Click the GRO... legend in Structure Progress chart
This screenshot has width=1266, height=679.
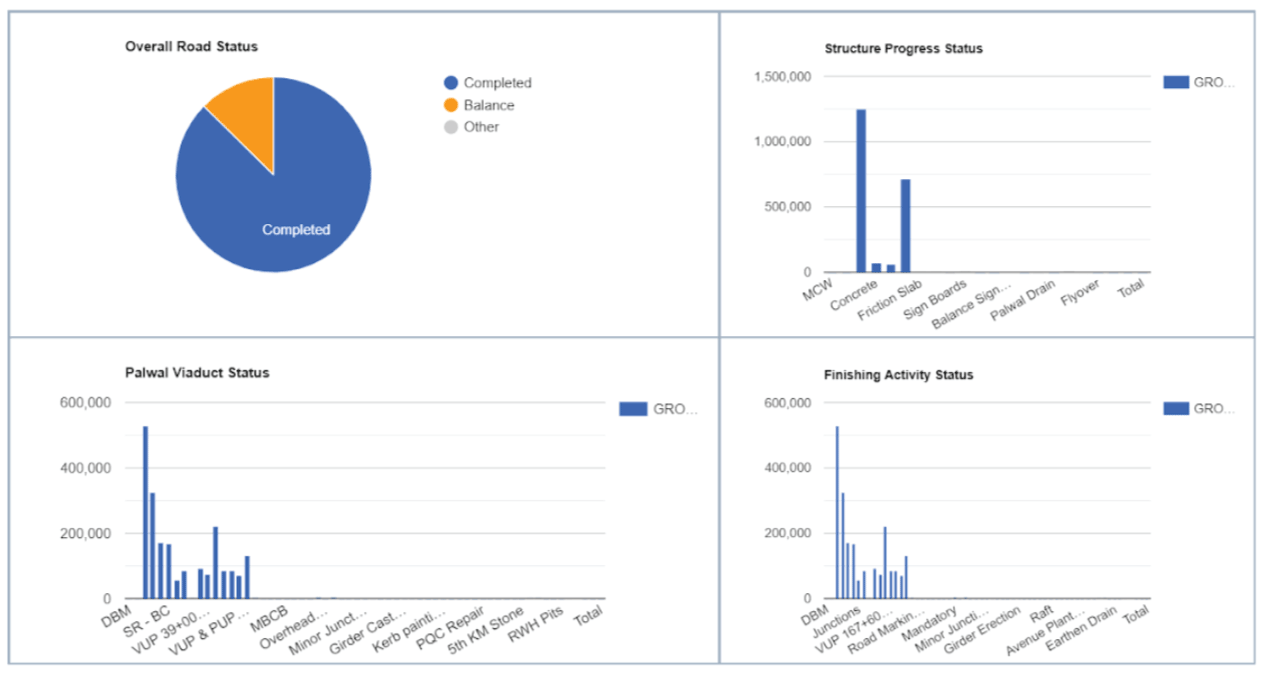(1199, 82)
